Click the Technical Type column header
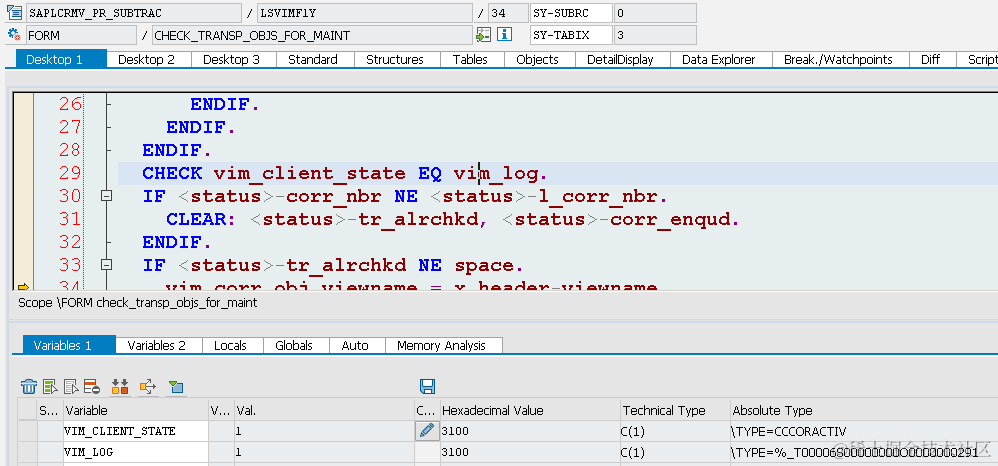Screen dimensions: 998x466 (x=675, y=411)
